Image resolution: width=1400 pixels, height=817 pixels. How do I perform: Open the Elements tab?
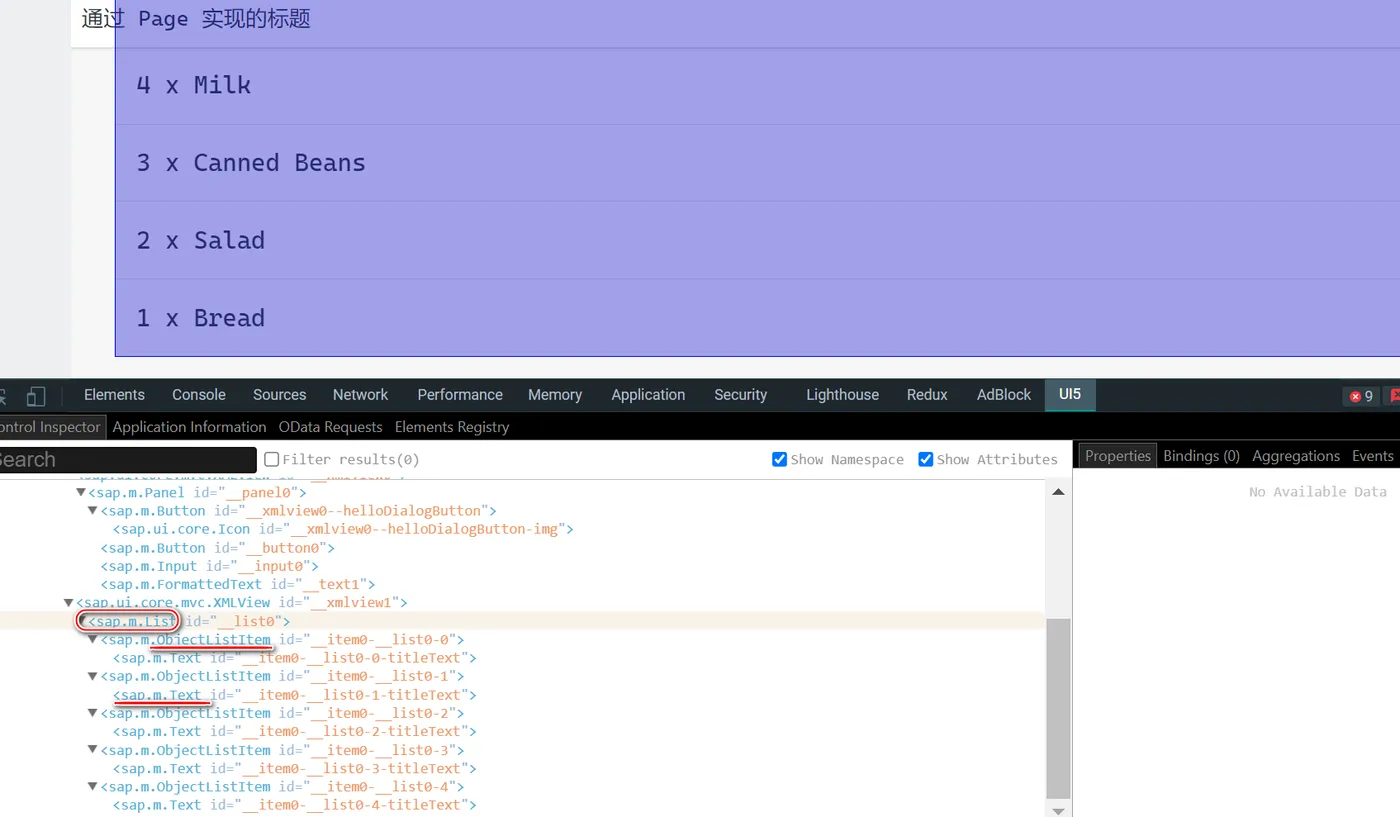114,395
